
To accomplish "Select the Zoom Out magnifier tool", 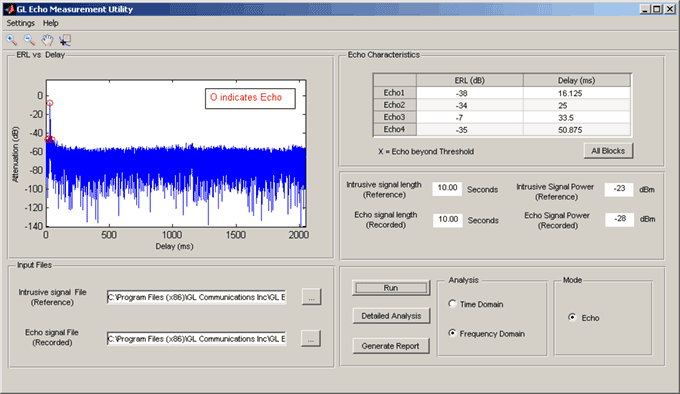I will 29,40.
